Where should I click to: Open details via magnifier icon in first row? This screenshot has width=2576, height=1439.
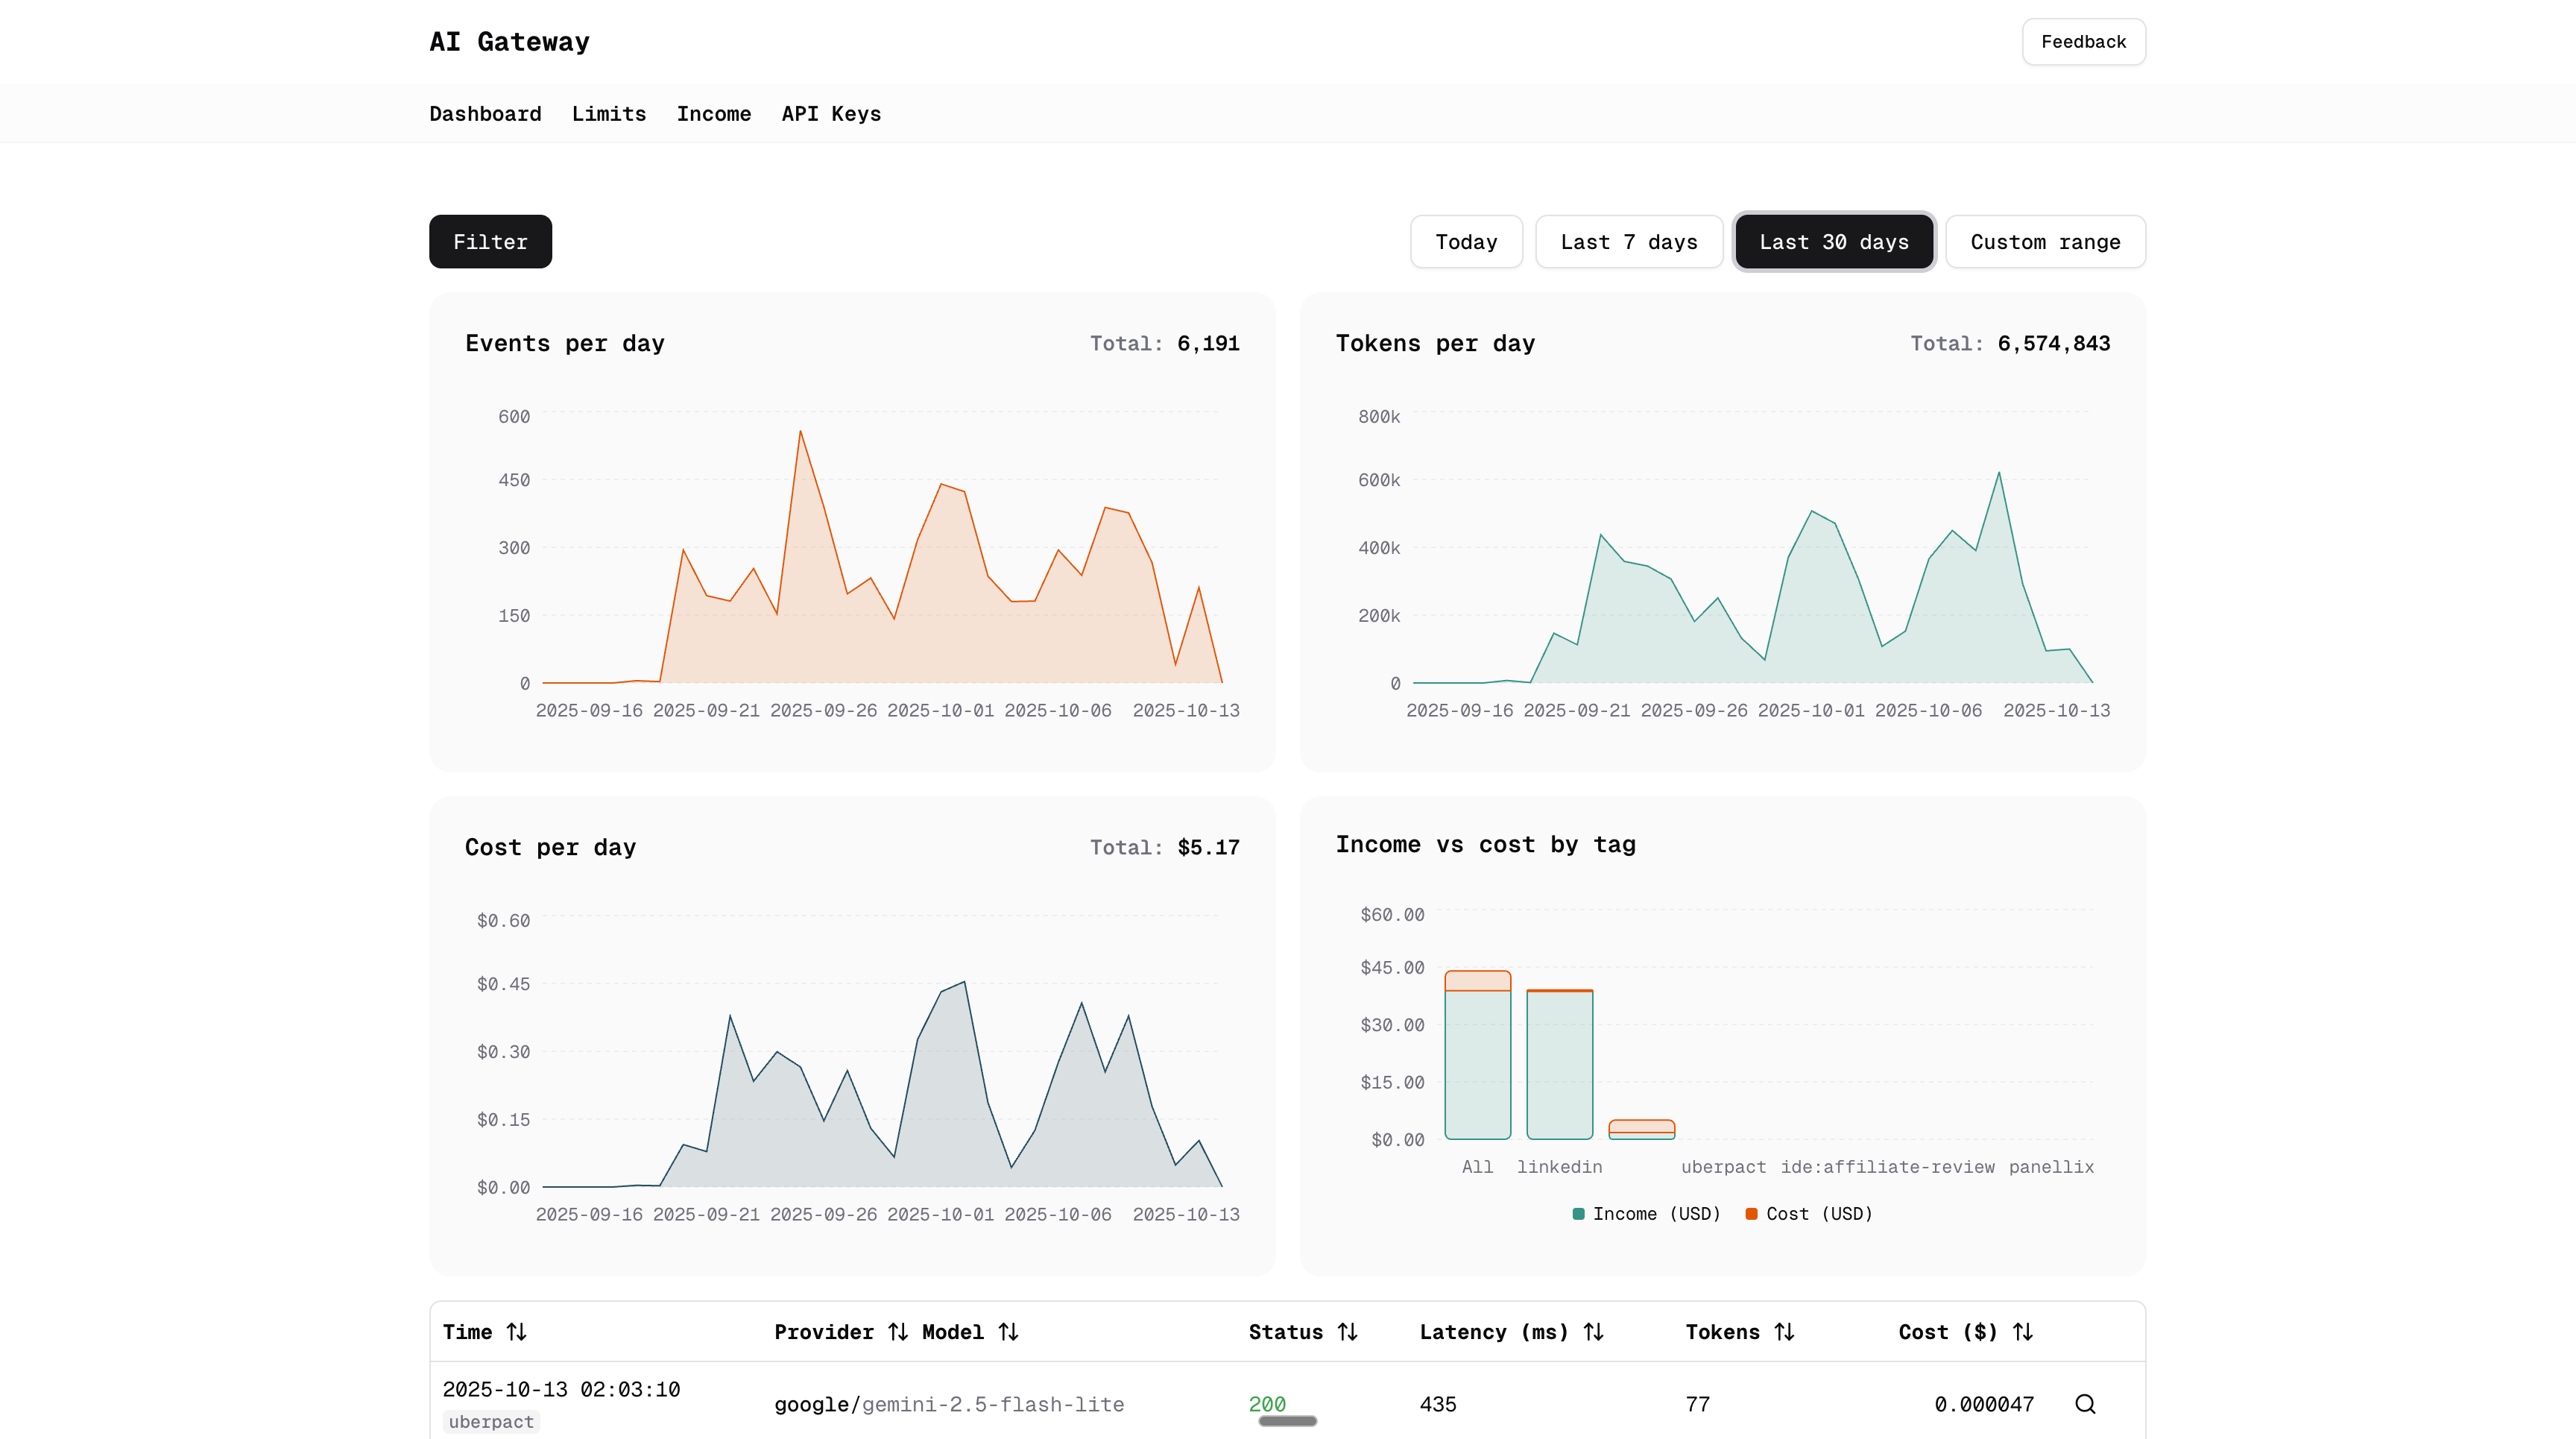(x=2084, y=1404)
